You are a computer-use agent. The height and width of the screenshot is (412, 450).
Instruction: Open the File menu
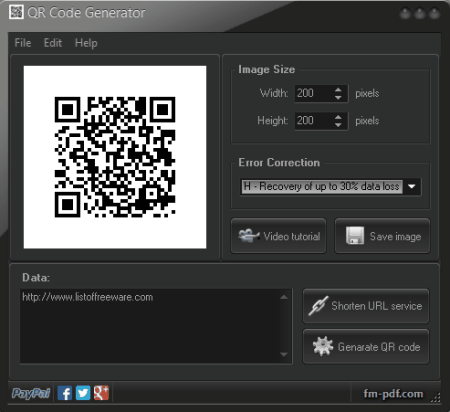coord(23,43)
